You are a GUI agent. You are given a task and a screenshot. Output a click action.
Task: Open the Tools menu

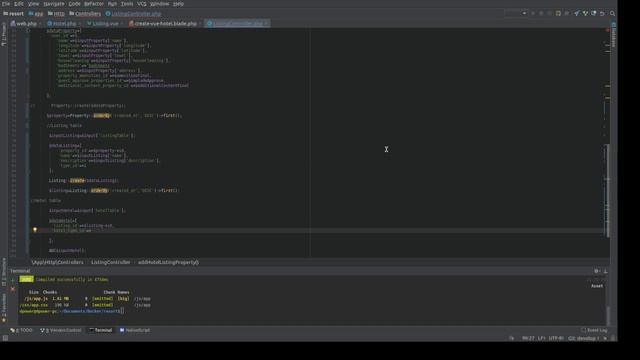[127, 4]
